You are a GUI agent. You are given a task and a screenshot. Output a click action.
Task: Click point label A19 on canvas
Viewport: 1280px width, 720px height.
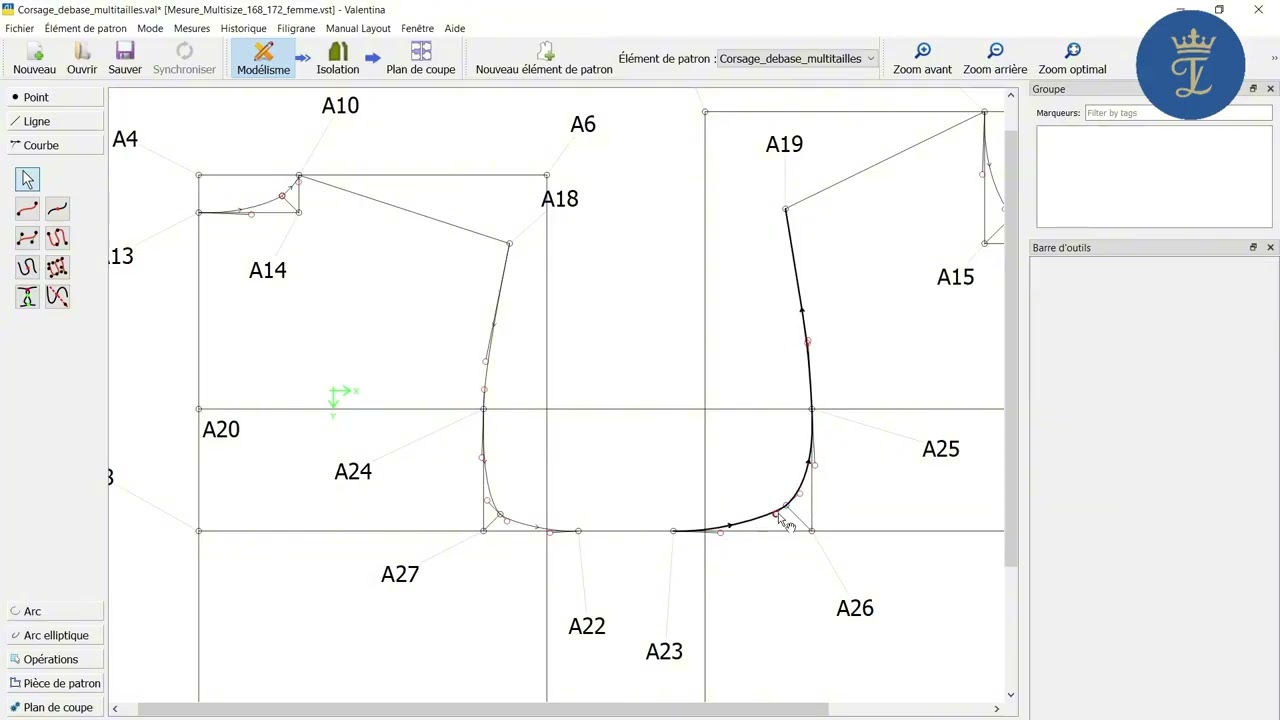[784, 144]
